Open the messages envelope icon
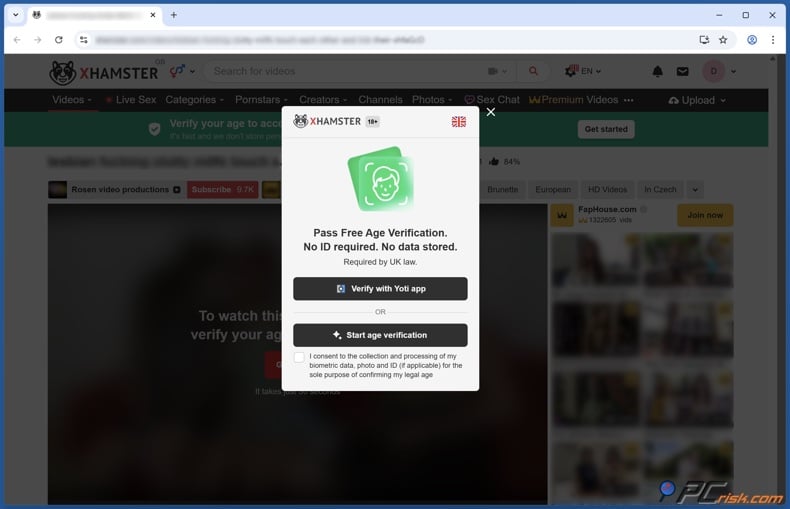 pos(682,72)
